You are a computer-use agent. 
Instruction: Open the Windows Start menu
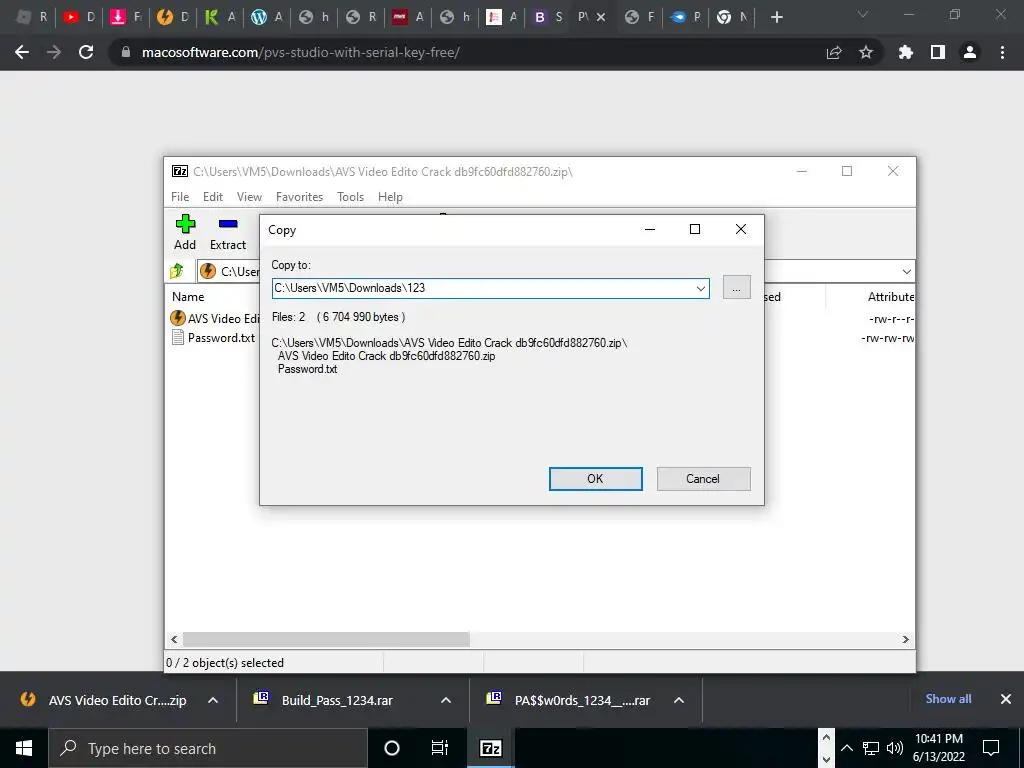[x=24, y=748]
